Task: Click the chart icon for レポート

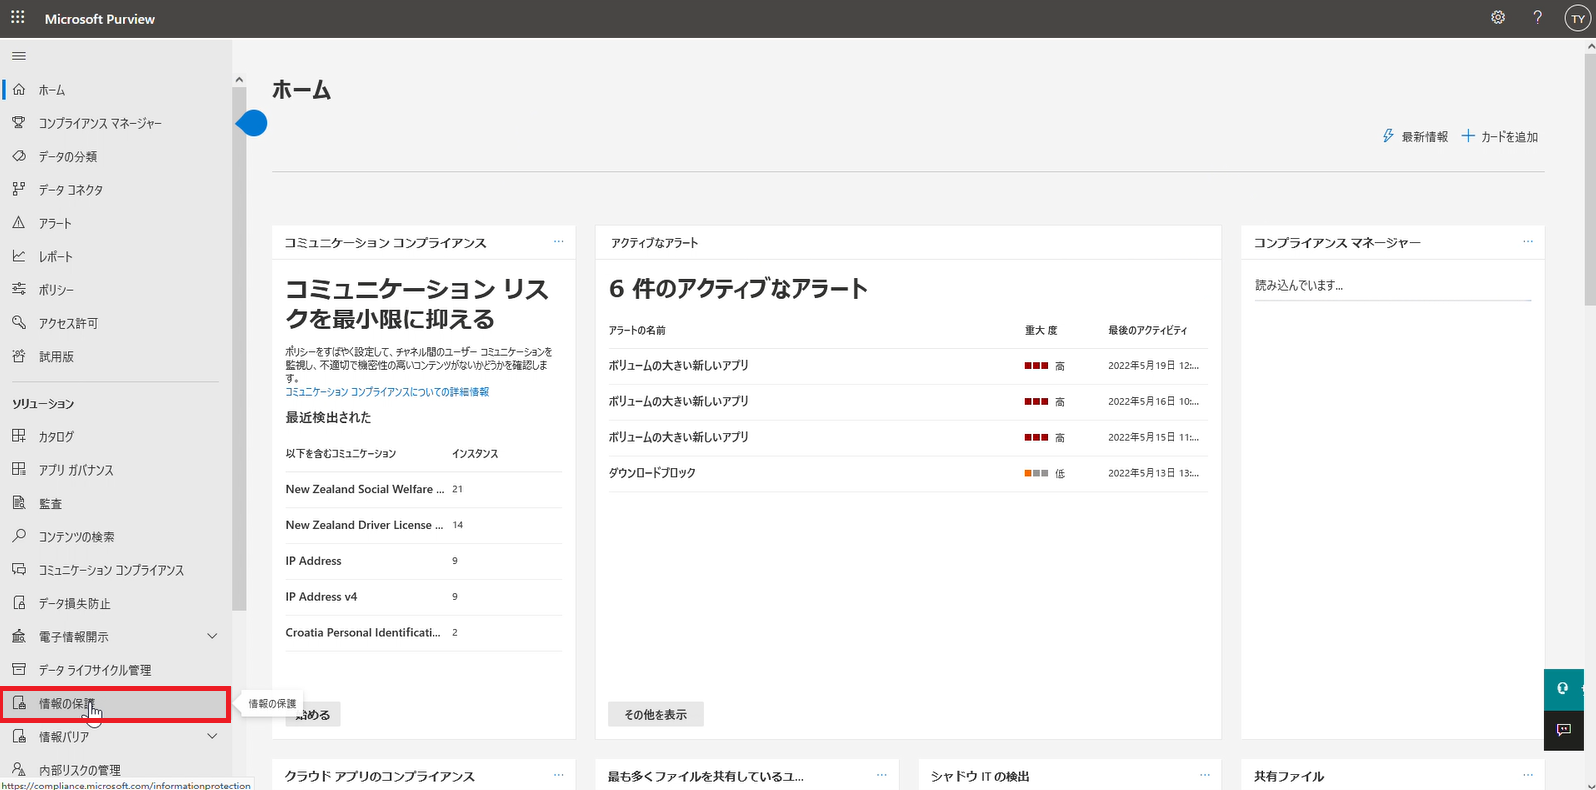Action: coord(18,256)
